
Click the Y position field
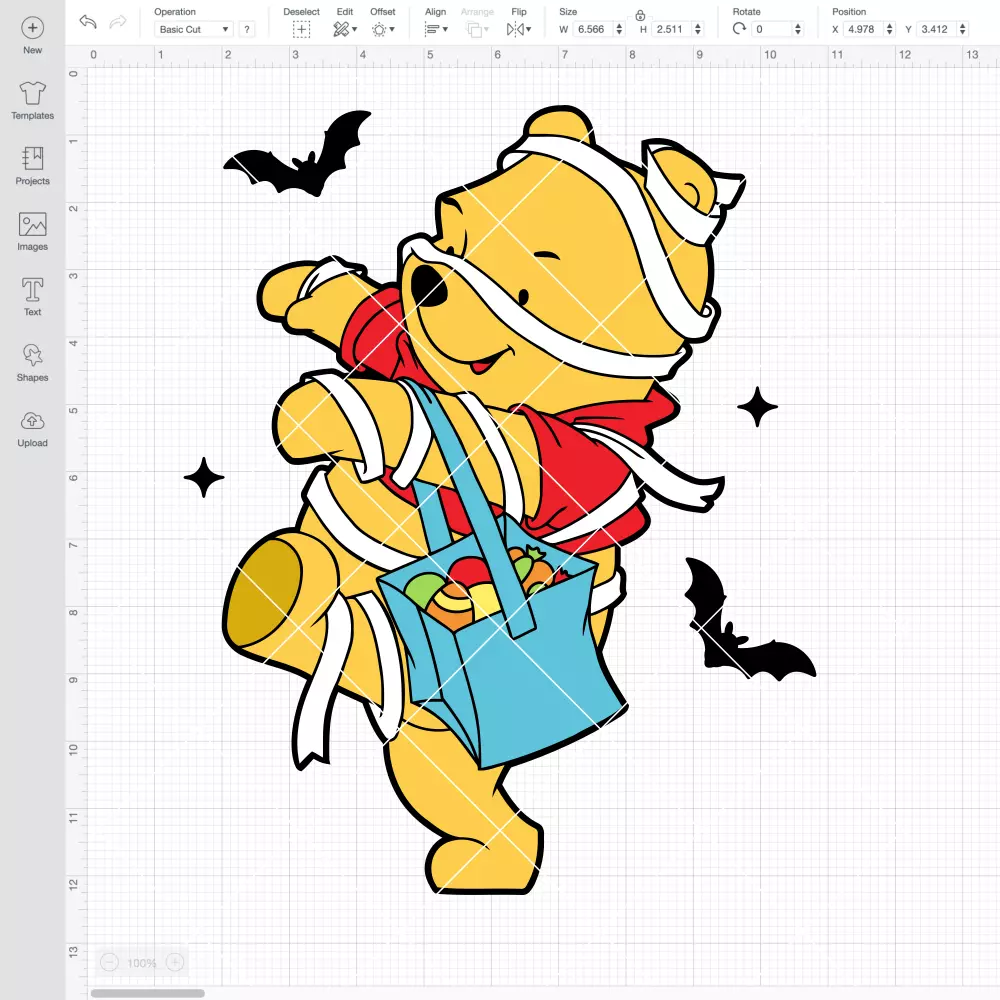[x=937, y=29]
